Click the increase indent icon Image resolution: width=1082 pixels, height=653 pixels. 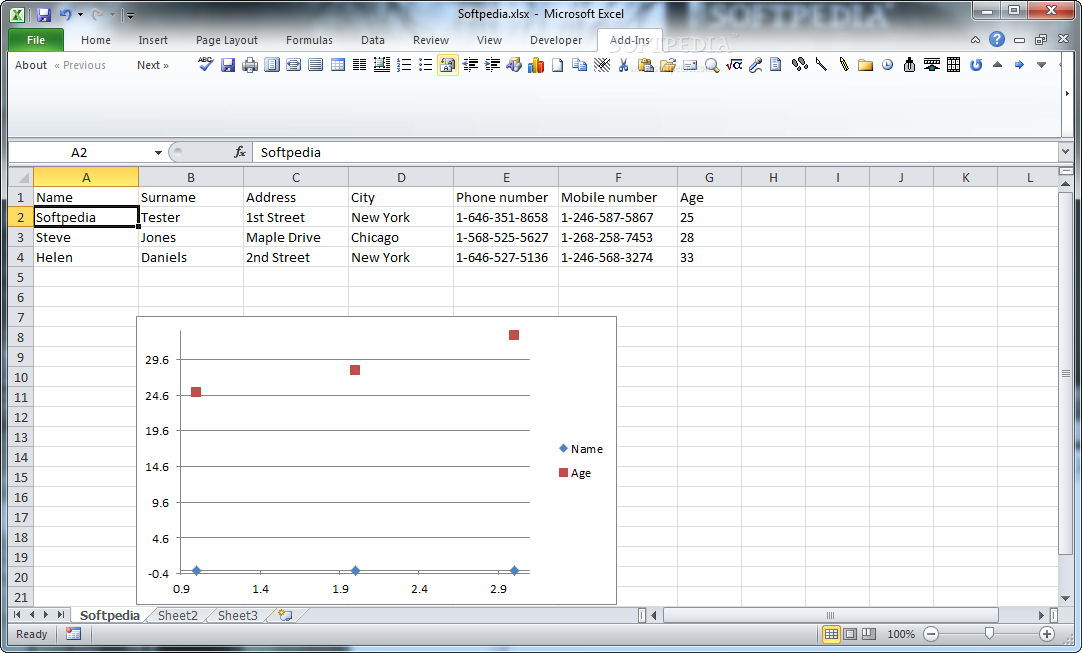[493, 65]
